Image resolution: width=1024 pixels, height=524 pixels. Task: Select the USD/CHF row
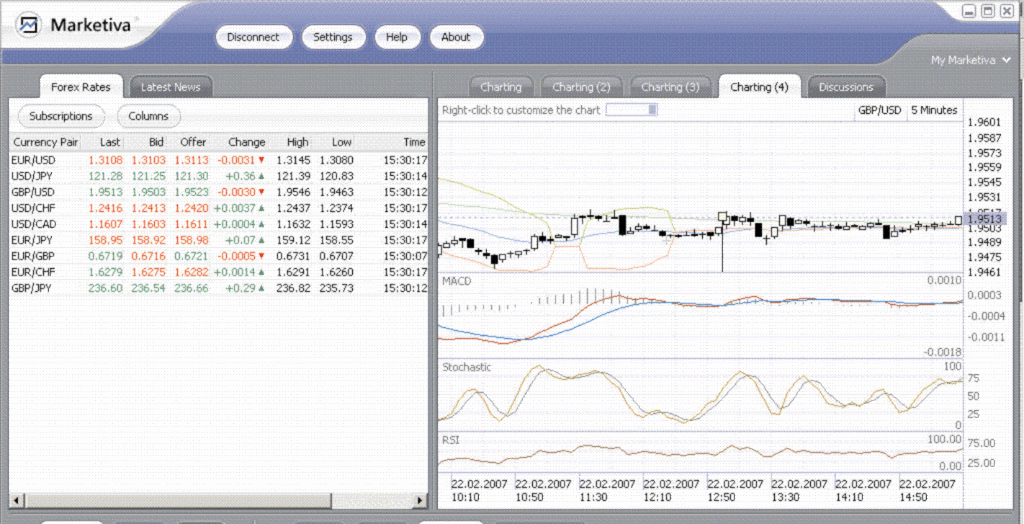click(x=219, y=208)
